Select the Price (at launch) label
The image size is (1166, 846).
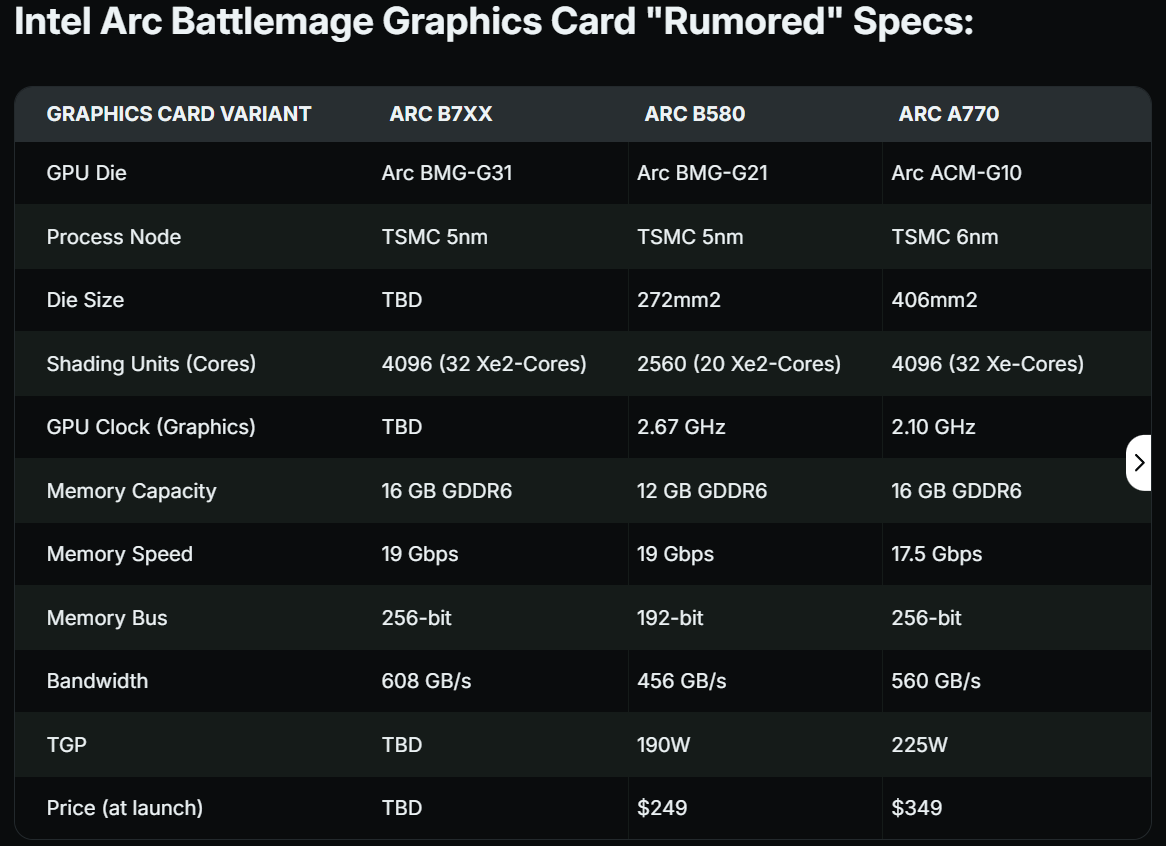click(125, 808)
